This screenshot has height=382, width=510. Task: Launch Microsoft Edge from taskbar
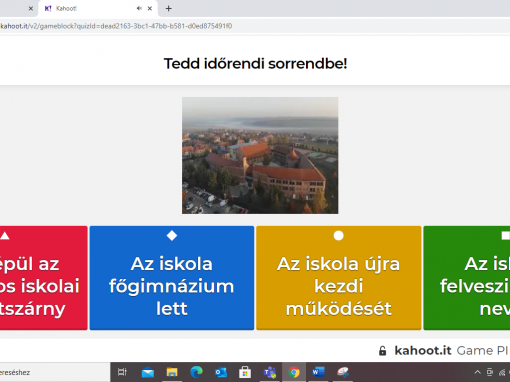pyautogui.click(x=196, y=372)
